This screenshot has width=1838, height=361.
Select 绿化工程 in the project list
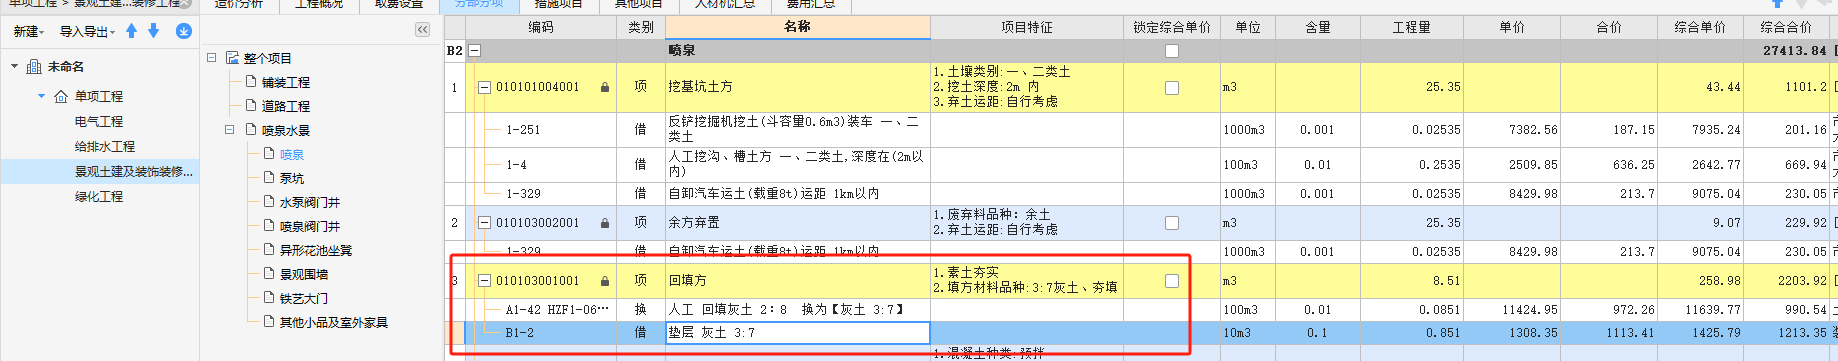[x=99, y=197]
